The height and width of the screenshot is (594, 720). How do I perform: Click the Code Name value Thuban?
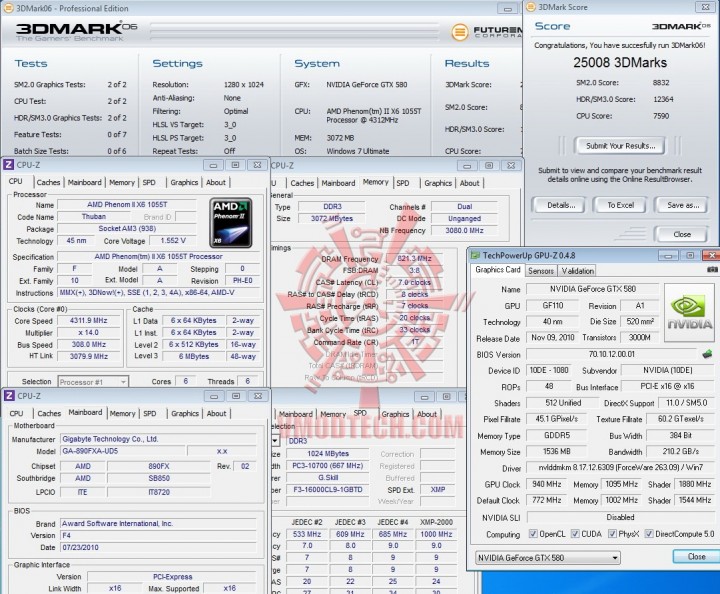[x=94, y=217]
